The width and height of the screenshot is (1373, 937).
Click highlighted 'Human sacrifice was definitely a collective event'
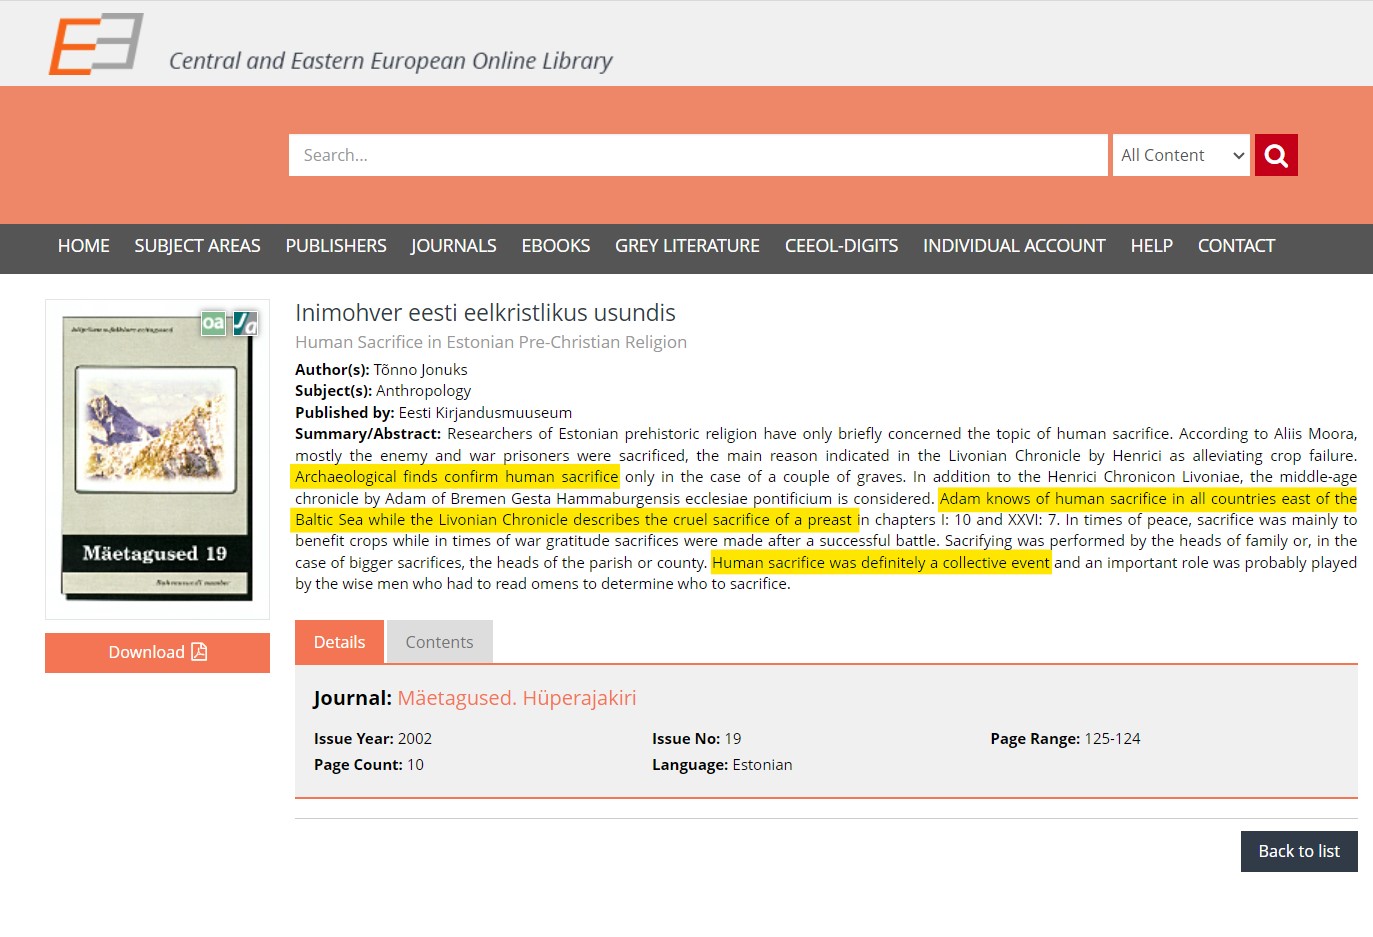click(x=881, y=563)
